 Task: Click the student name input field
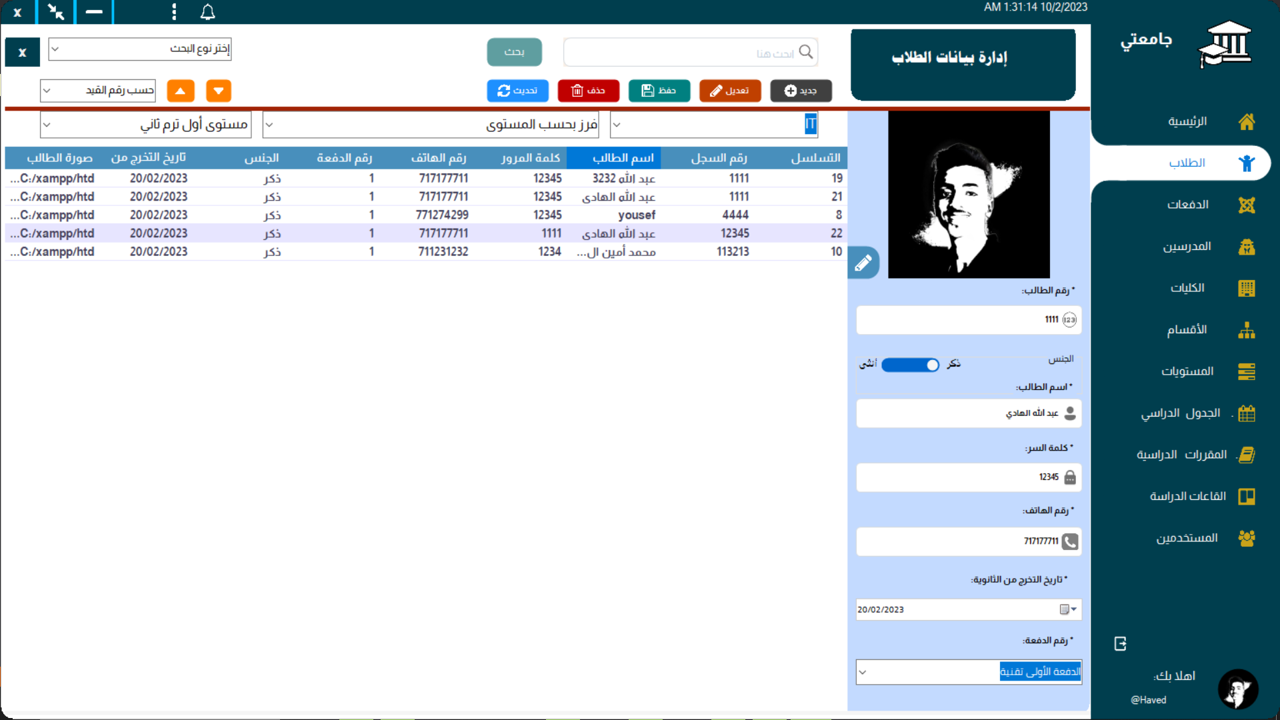tap(960, 413)
